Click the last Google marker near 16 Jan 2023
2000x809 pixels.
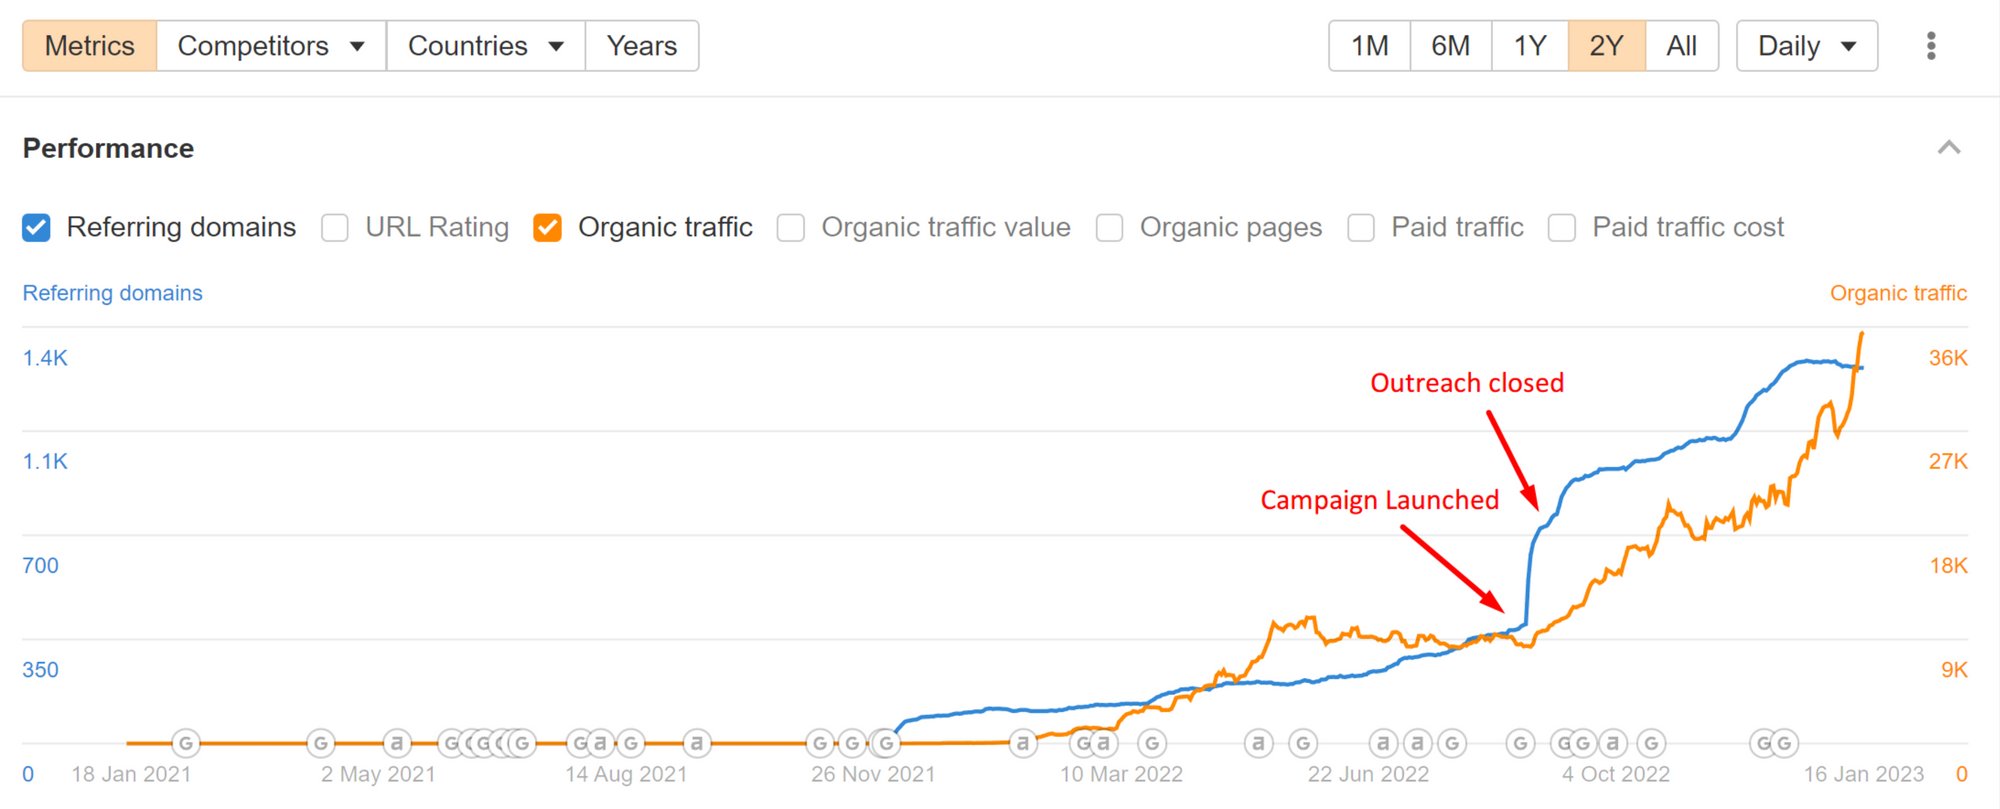1784,743
